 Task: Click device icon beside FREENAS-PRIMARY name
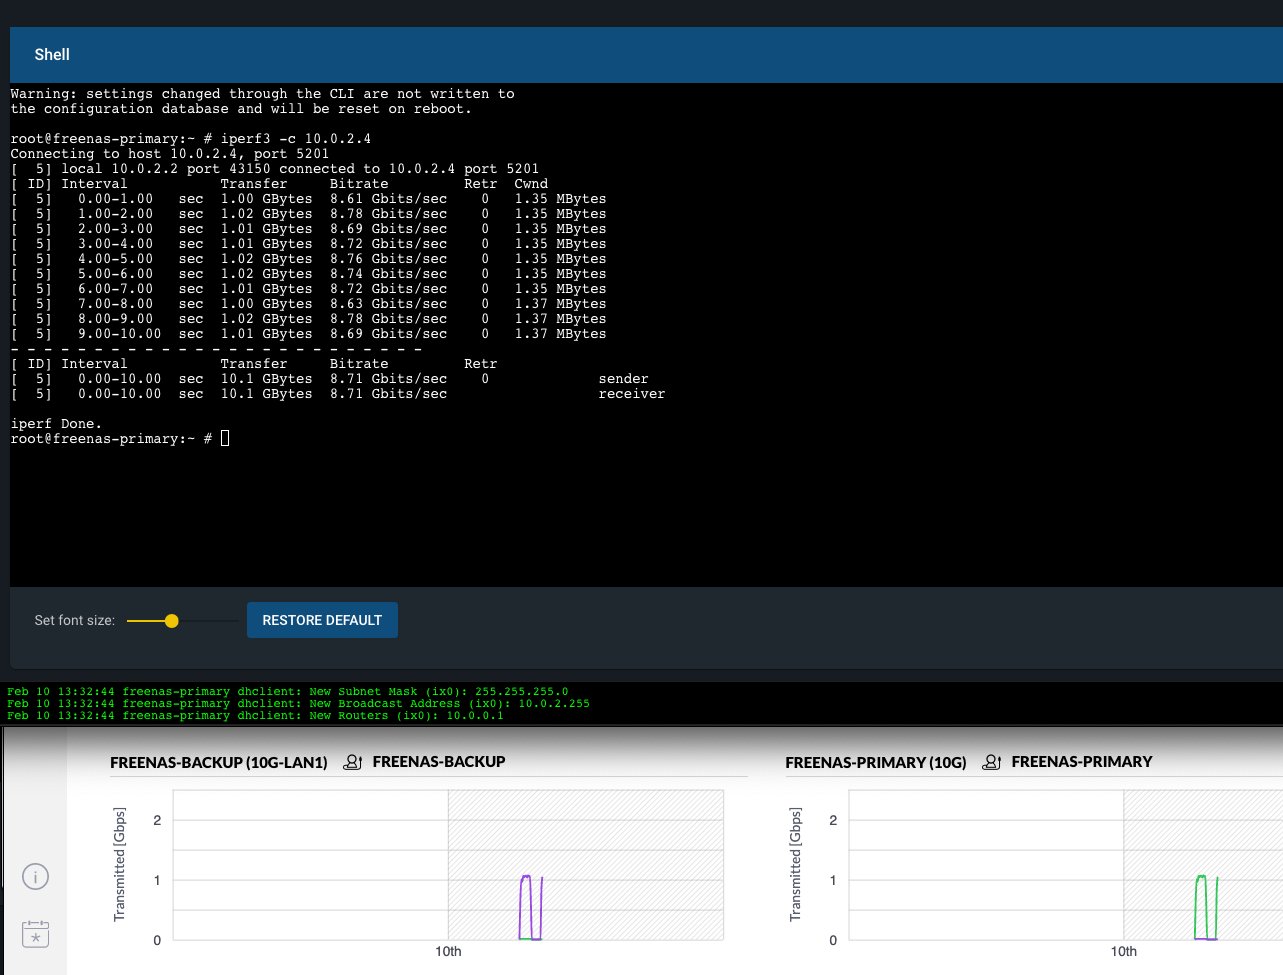991,762
